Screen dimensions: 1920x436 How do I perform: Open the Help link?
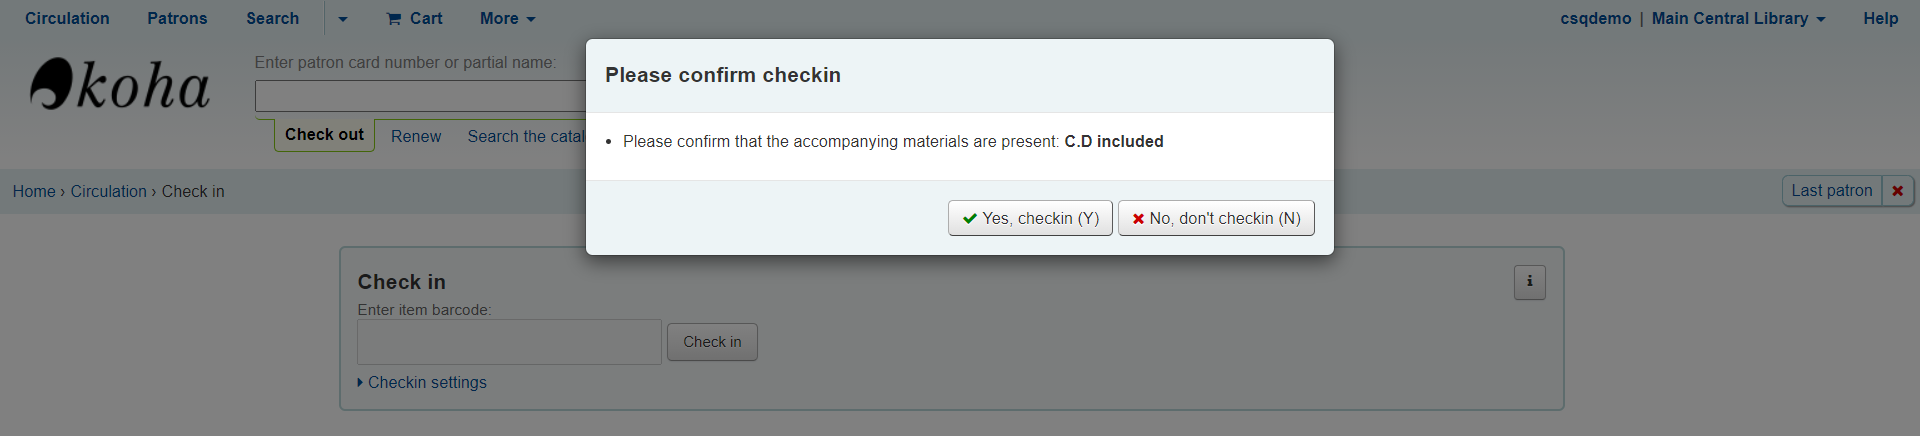[1880, 18]
